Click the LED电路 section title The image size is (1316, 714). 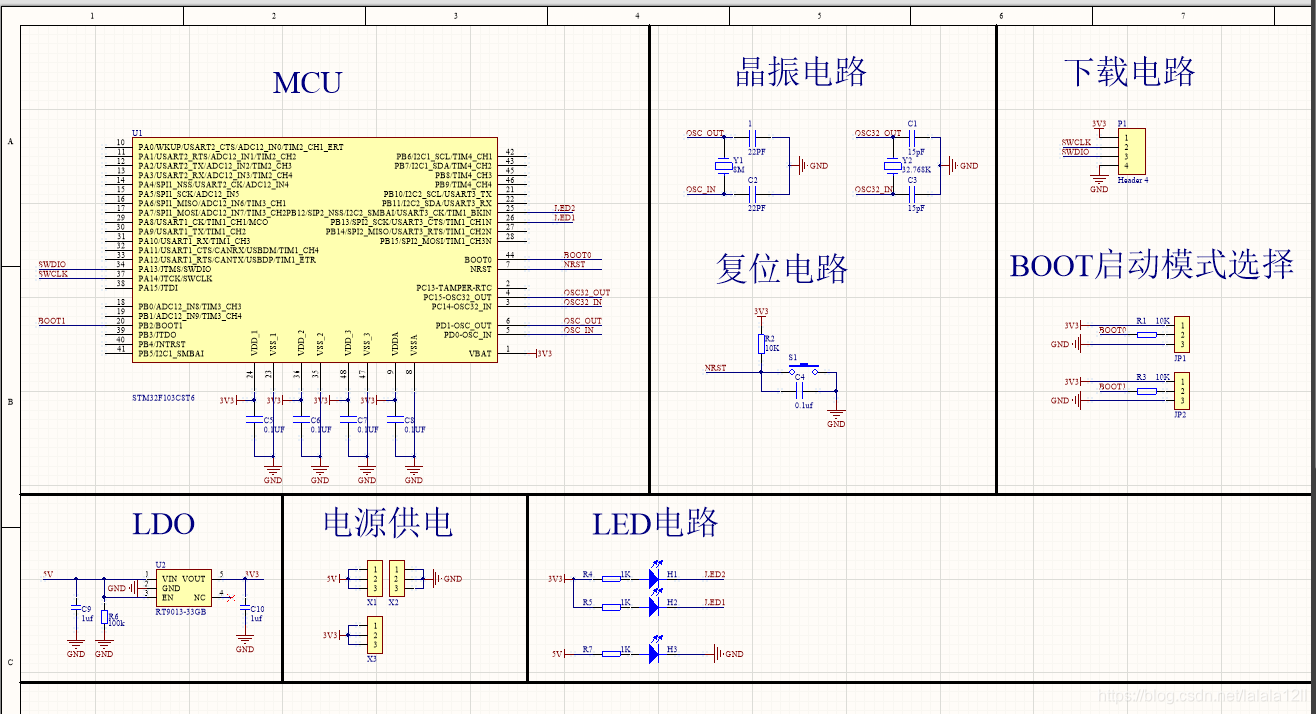(656, 523)
